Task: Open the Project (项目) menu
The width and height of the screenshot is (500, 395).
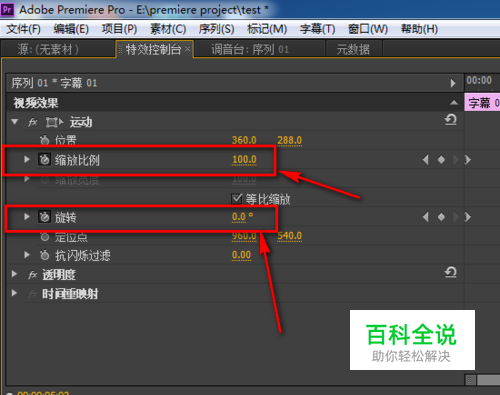Action: click(x=119, y=29)
